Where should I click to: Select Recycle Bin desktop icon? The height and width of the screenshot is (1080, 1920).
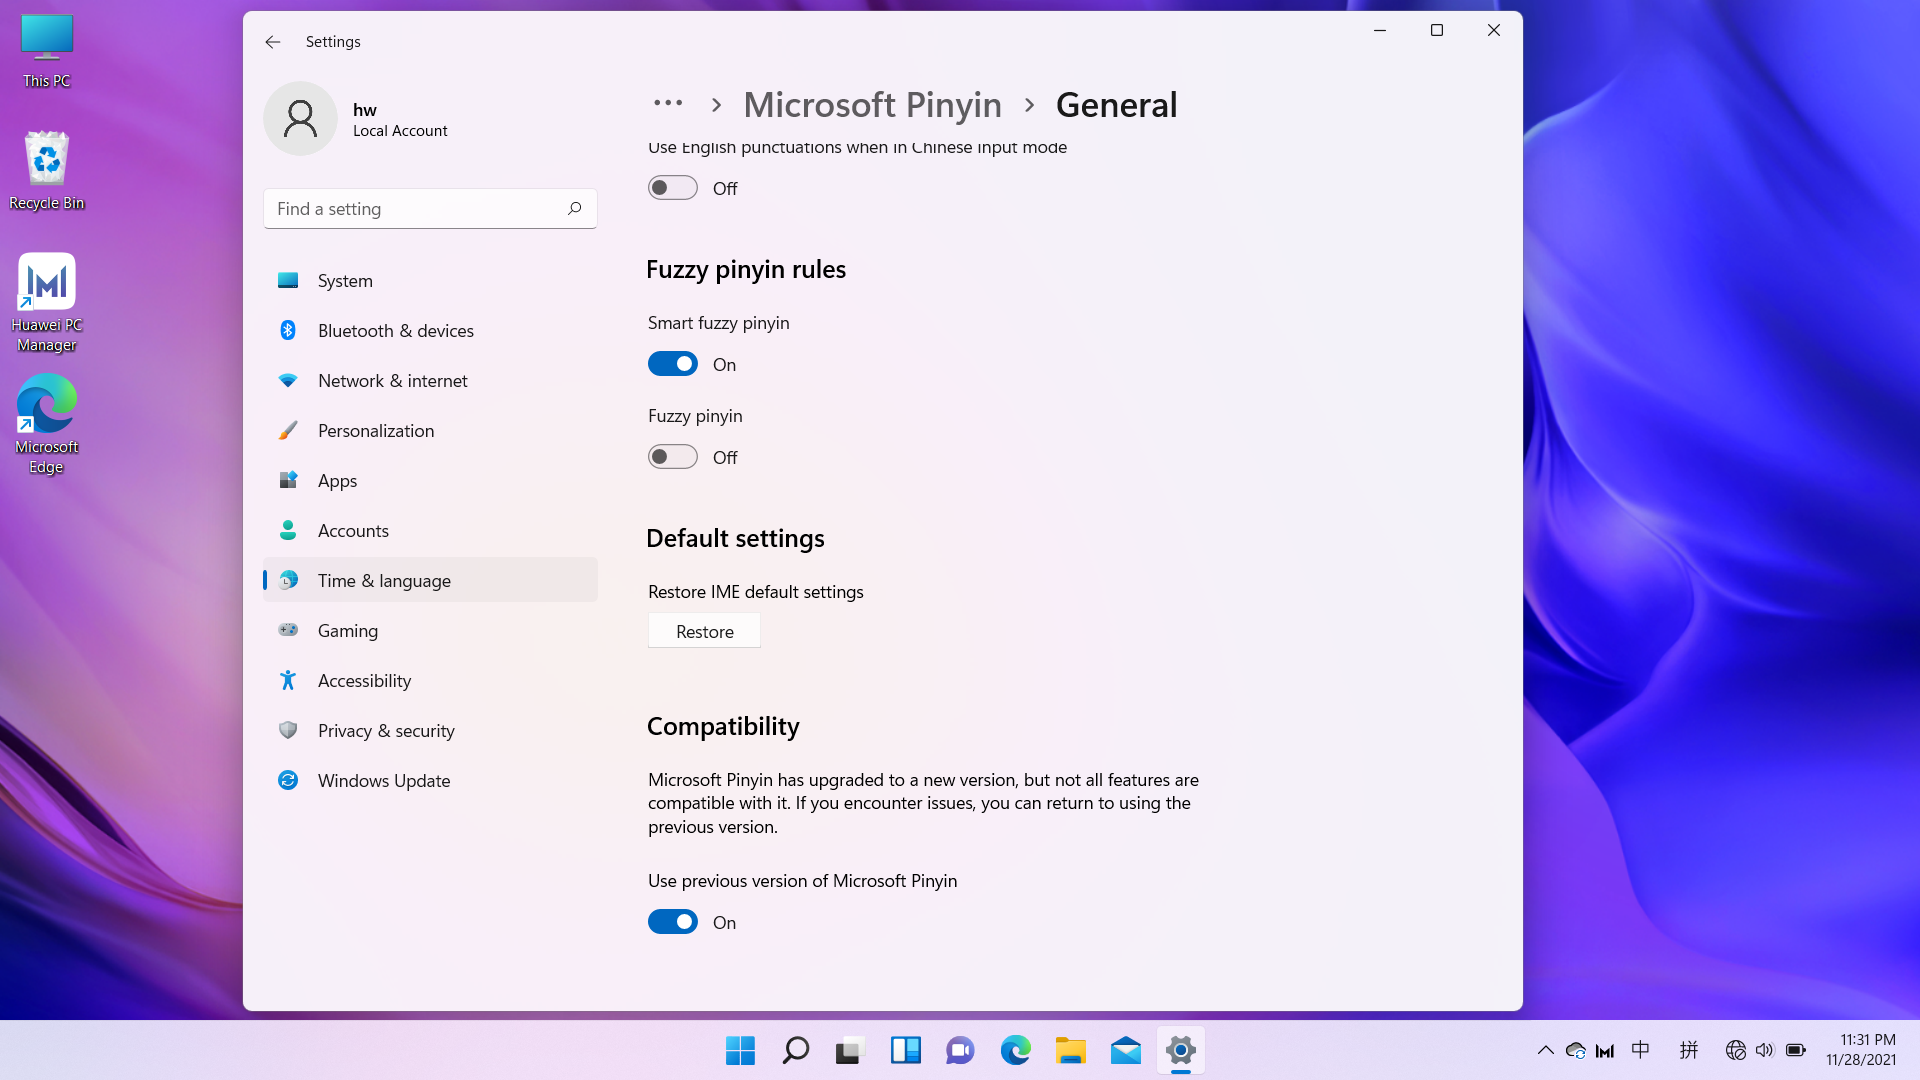47,171
